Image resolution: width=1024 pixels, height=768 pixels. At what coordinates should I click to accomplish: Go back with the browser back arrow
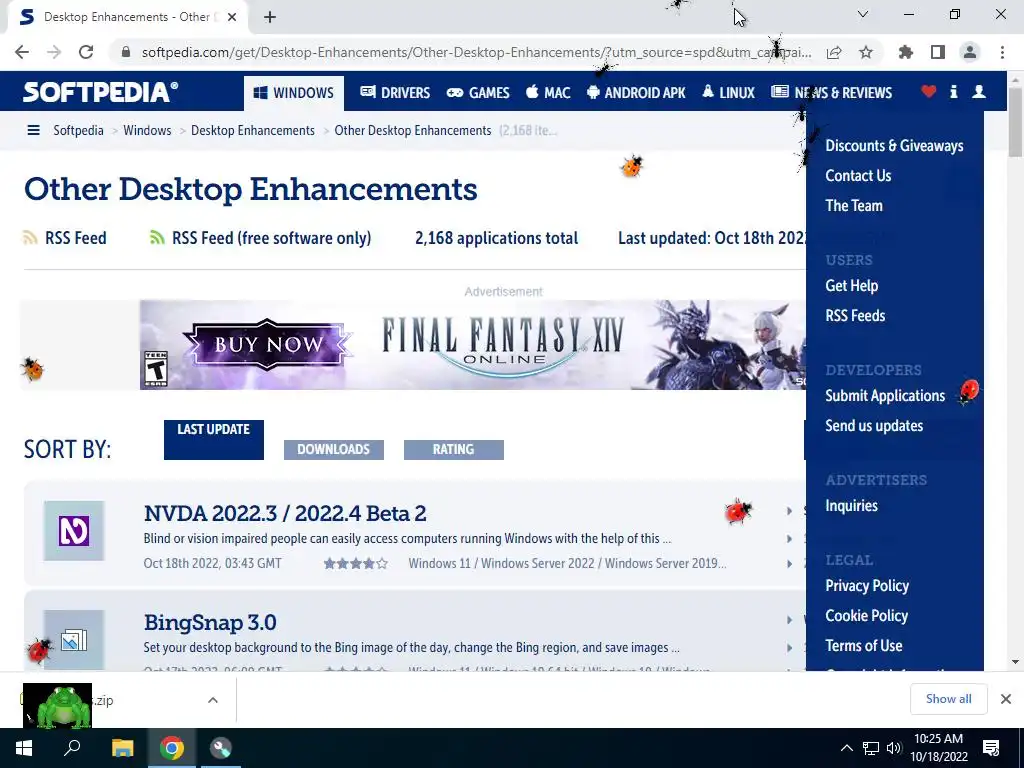(x=22, y=52)
